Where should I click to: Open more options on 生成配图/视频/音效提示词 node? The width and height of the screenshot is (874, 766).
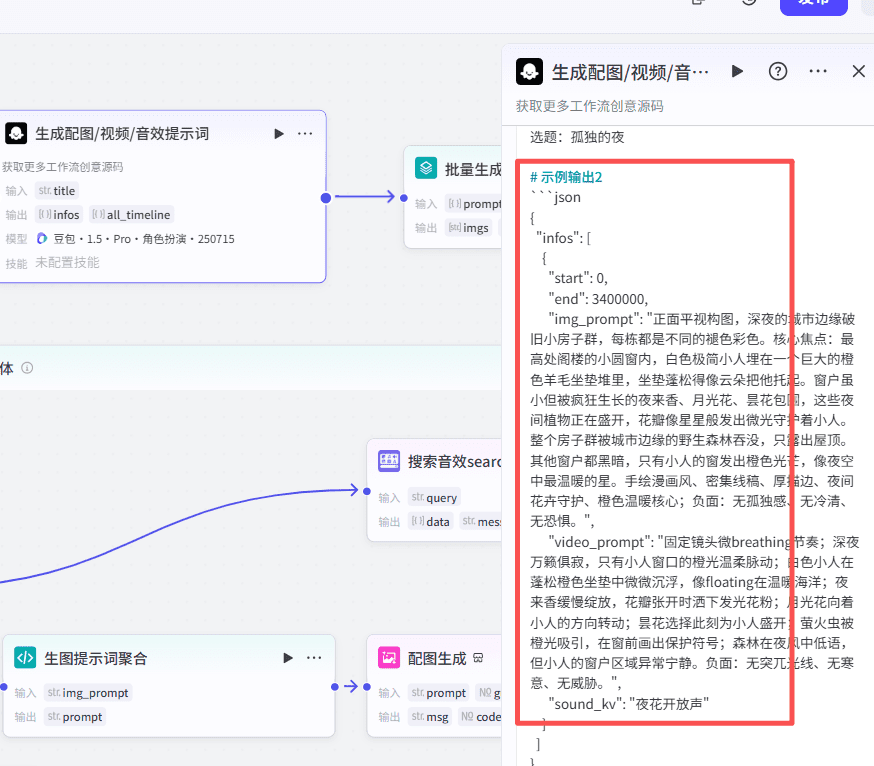click(305, 134)
